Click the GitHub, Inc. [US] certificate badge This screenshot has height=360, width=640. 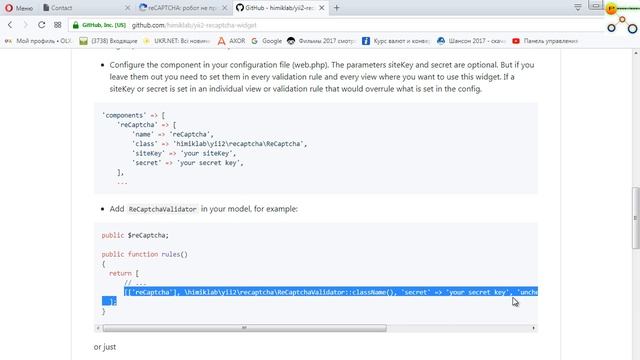[104, 25]
